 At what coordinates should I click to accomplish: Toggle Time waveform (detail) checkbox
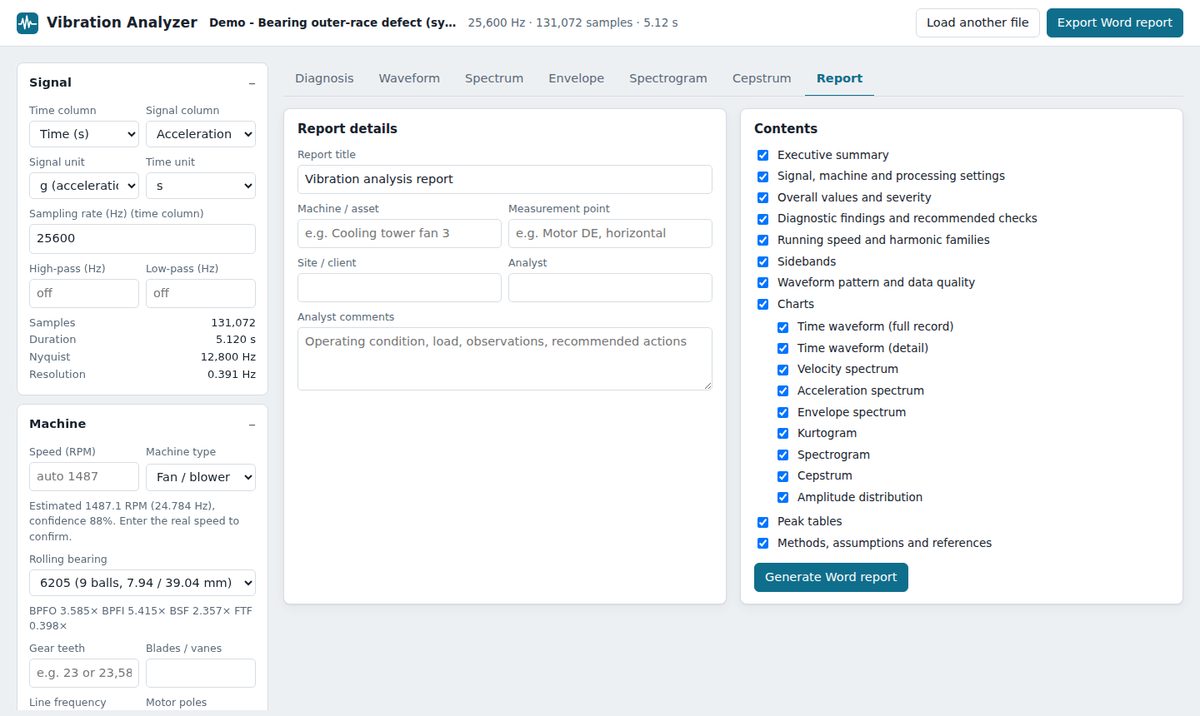[x=783, y=348]
